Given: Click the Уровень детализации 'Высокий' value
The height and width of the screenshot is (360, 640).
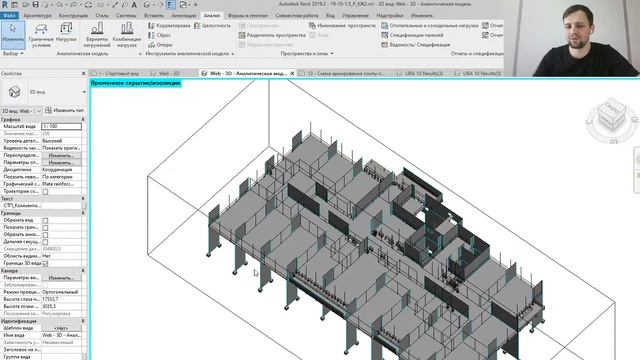Looking at the screenshot, I should (x=62, y=141).
